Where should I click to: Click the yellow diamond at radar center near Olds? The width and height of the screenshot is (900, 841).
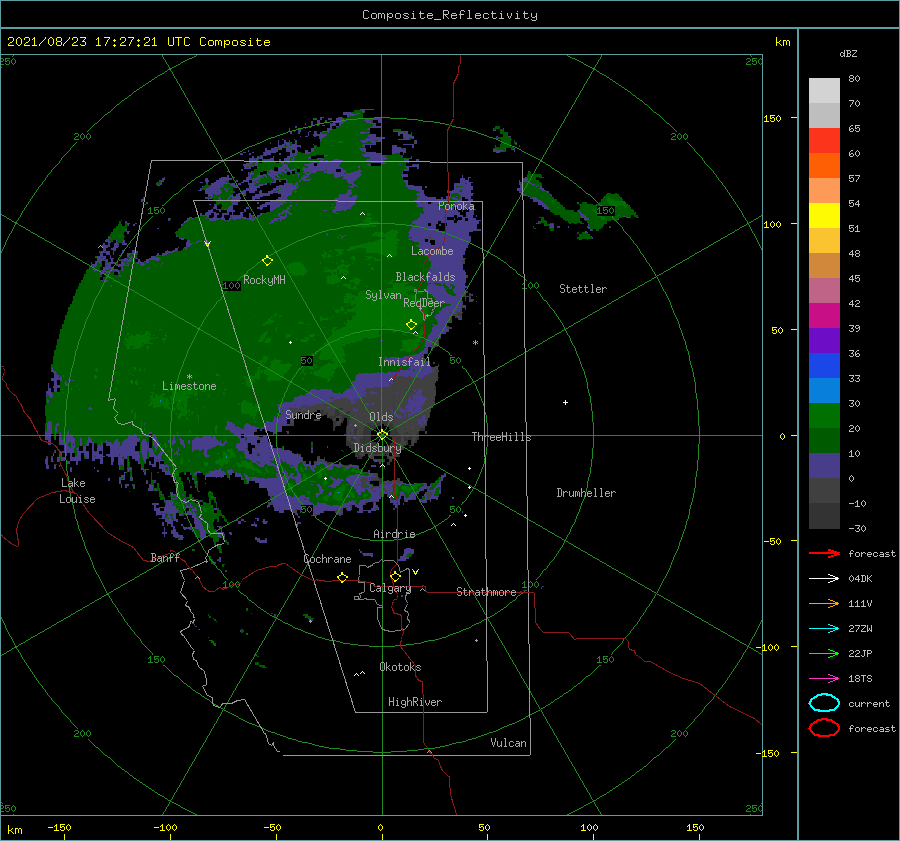pyautogui.click(x=382, y=435)
